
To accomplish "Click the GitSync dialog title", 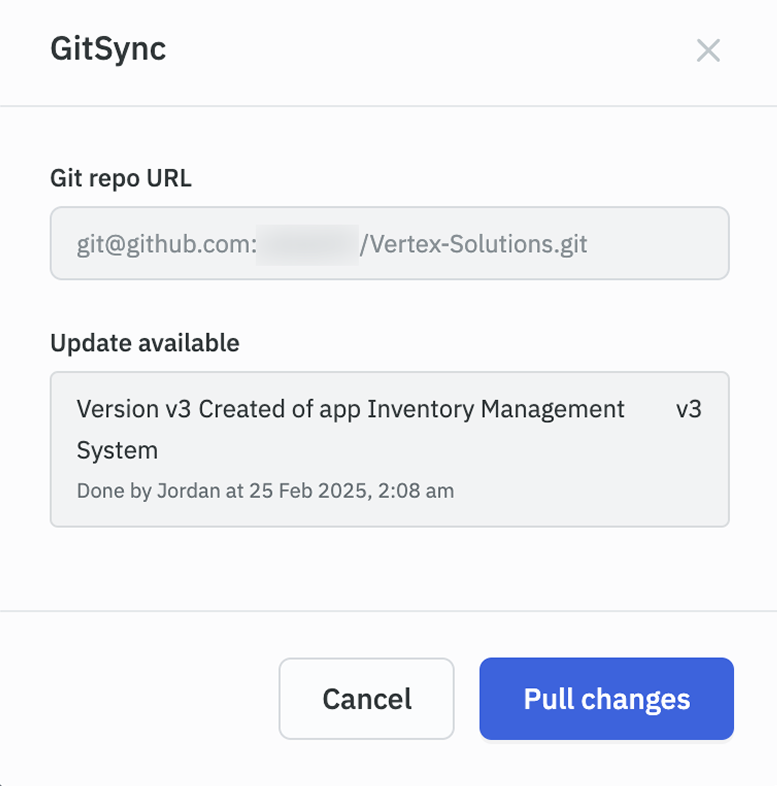I will (x=108, y=49).
